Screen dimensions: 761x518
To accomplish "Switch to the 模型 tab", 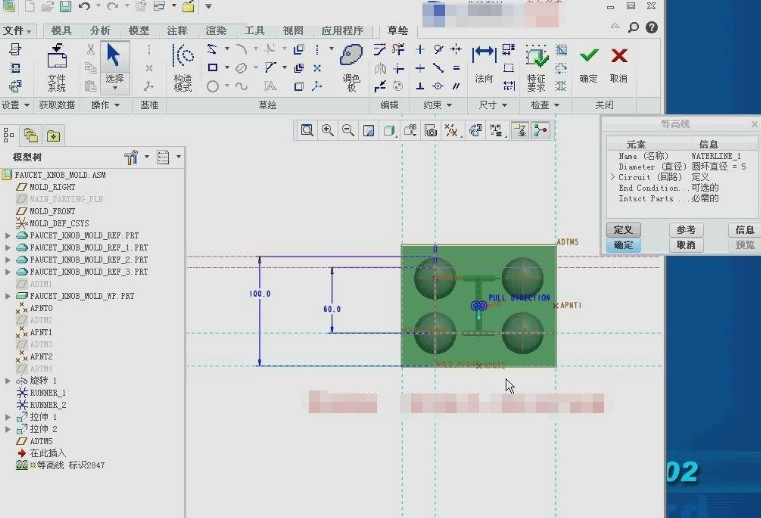I will 138,31.
